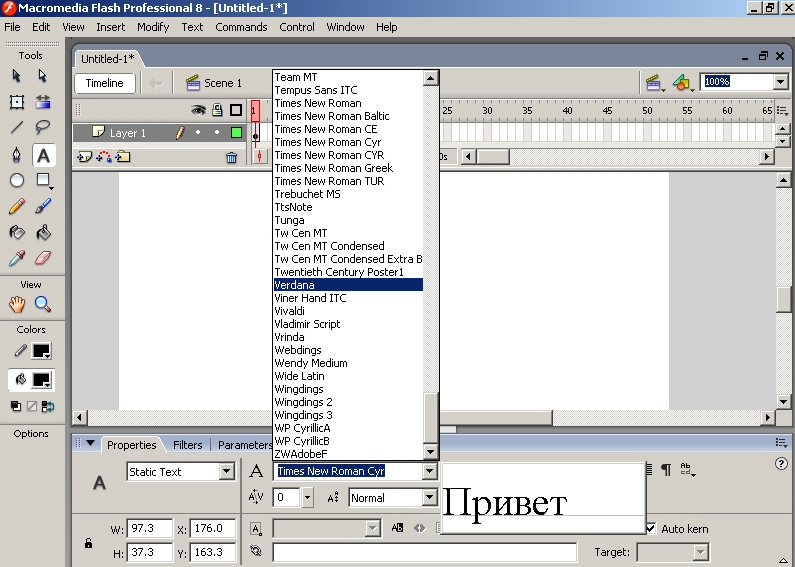Select the Eyedropper tool
The height and width of the screenshot is (567, 795).
point(17,259)
